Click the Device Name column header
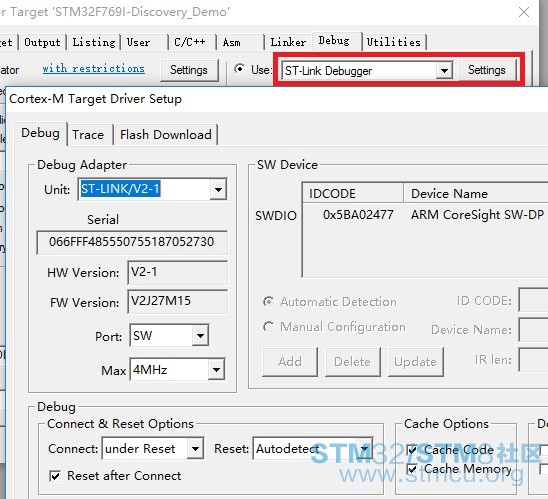 tap(476, 193)
